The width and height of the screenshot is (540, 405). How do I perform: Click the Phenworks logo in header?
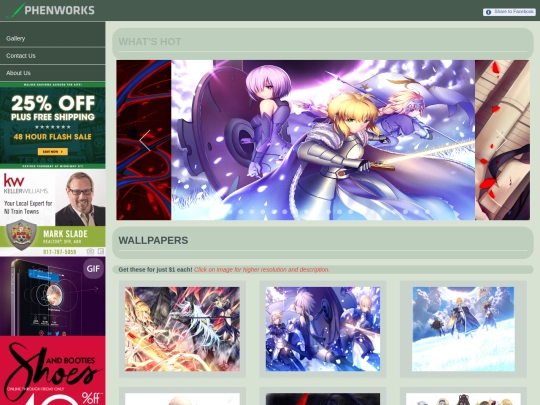50,10
